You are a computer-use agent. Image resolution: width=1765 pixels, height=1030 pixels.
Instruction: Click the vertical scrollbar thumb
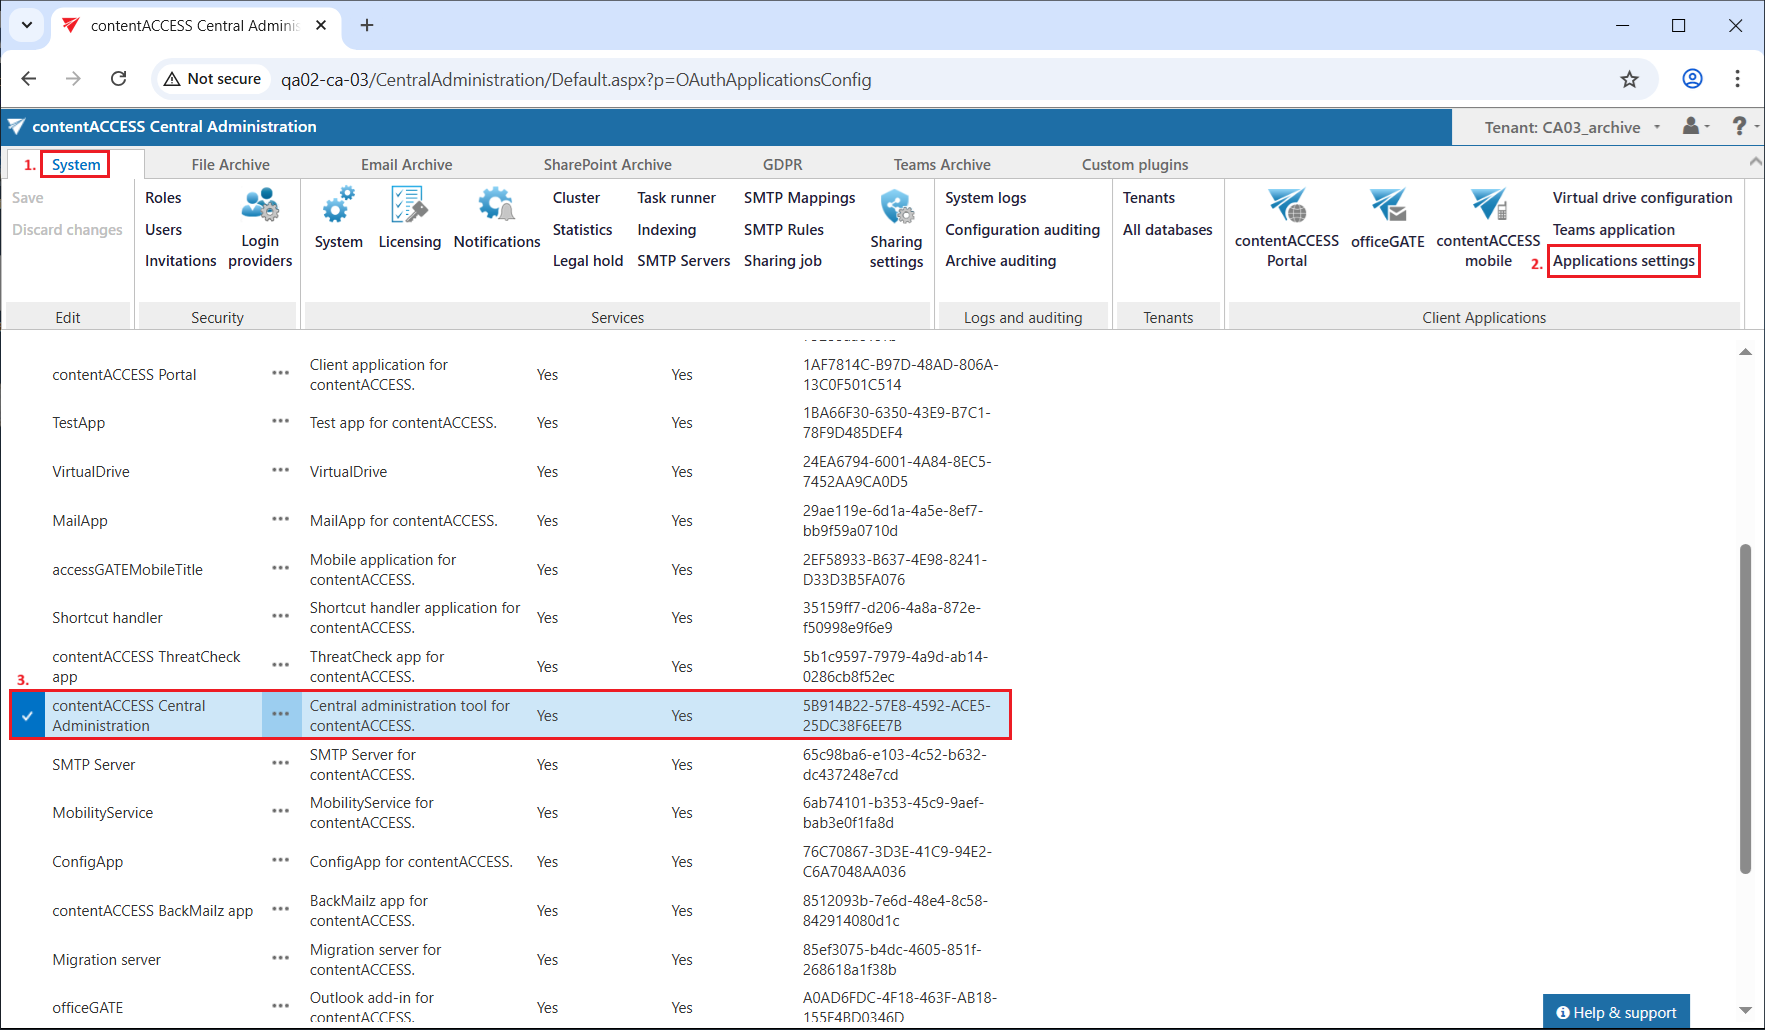coord(1745,708)
